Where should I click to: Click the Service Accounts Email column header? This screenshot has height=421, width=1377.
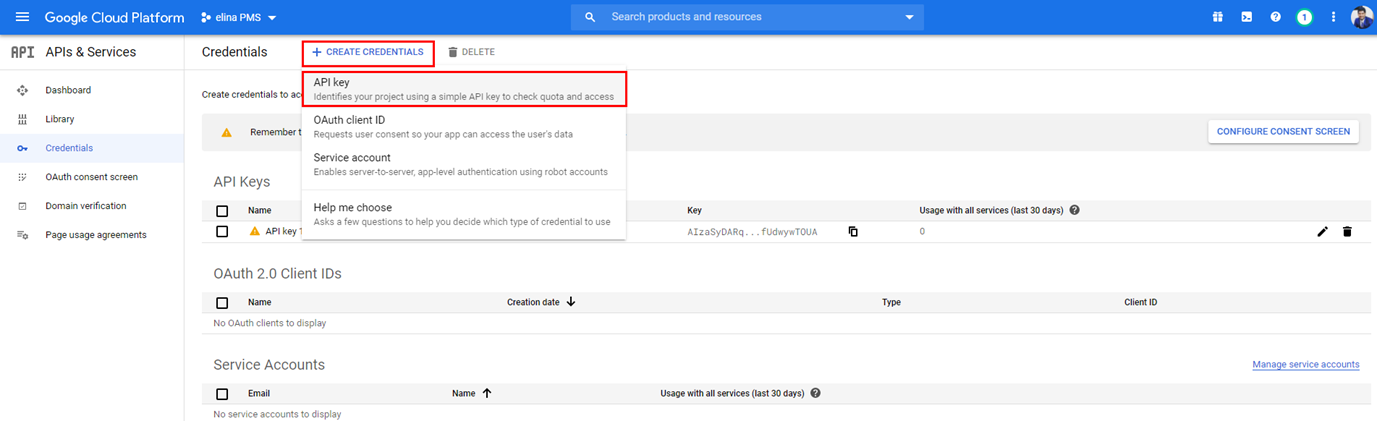259,394
